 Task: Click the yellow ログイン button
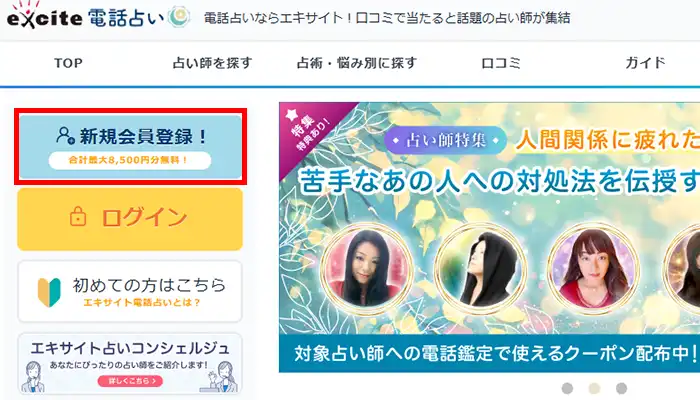130,219
